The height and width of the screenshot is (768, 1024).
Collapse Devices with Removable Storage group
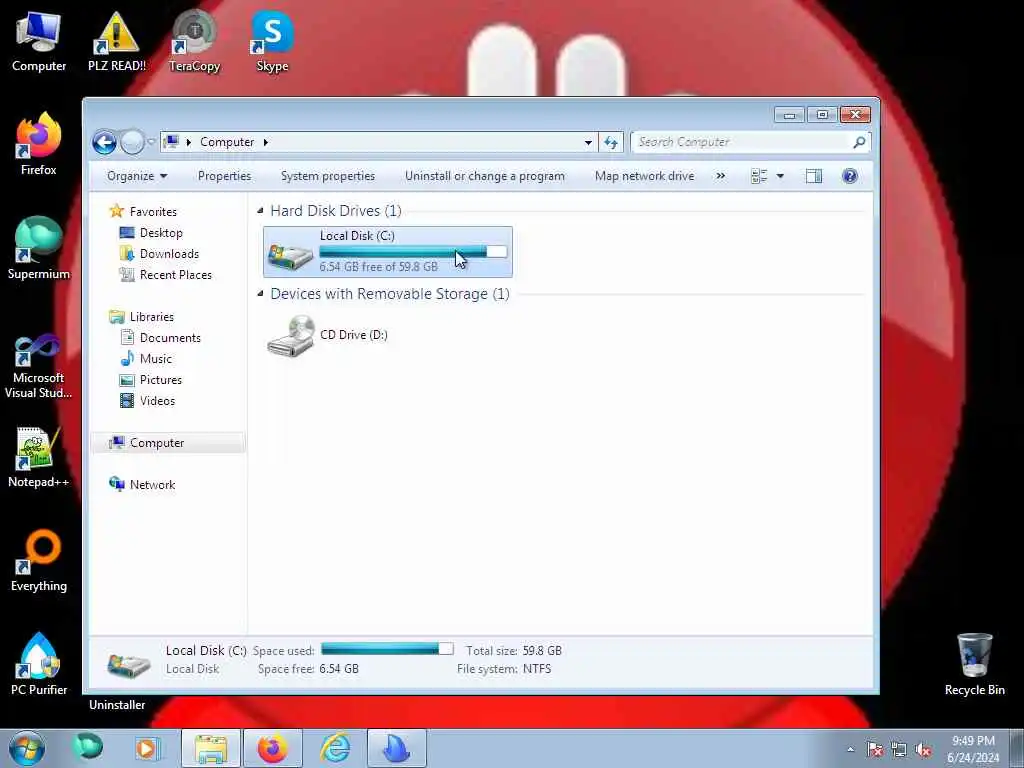point(261,293)
